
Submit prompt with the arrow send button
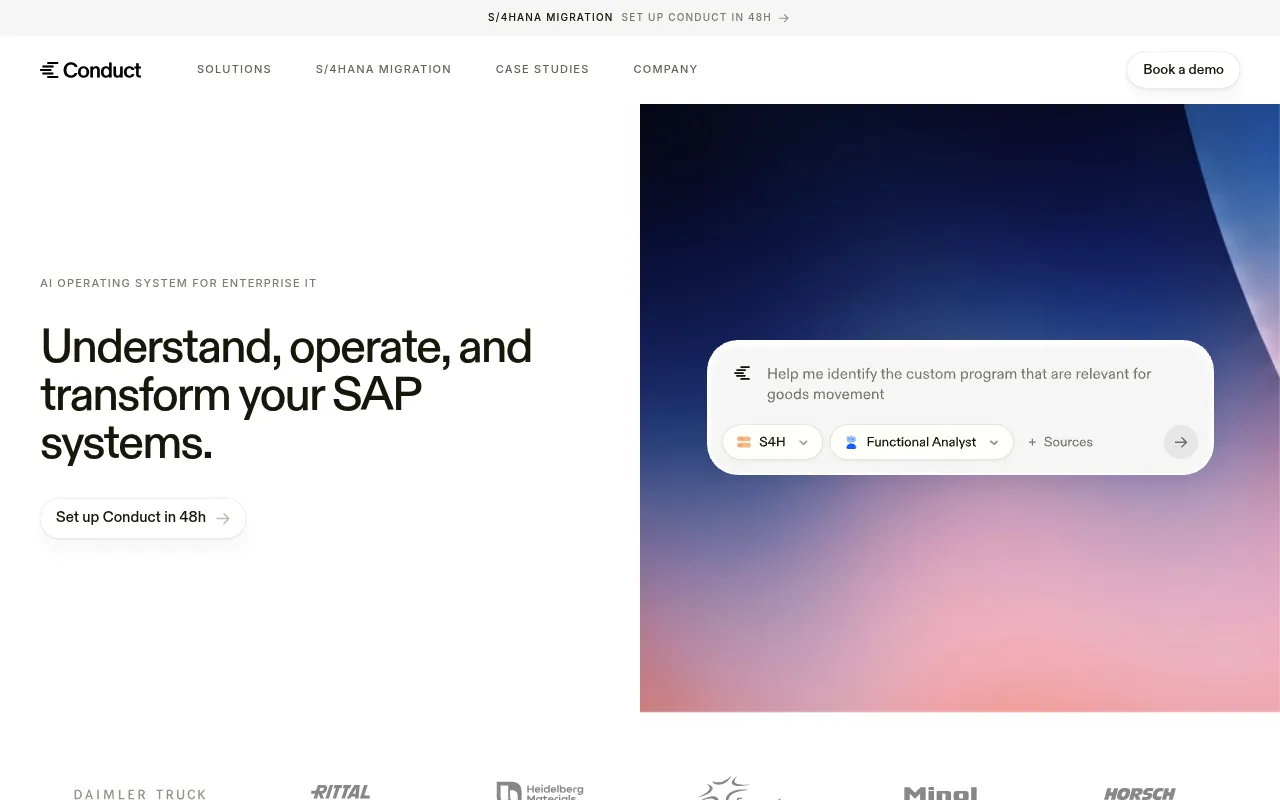[1181, 442]
